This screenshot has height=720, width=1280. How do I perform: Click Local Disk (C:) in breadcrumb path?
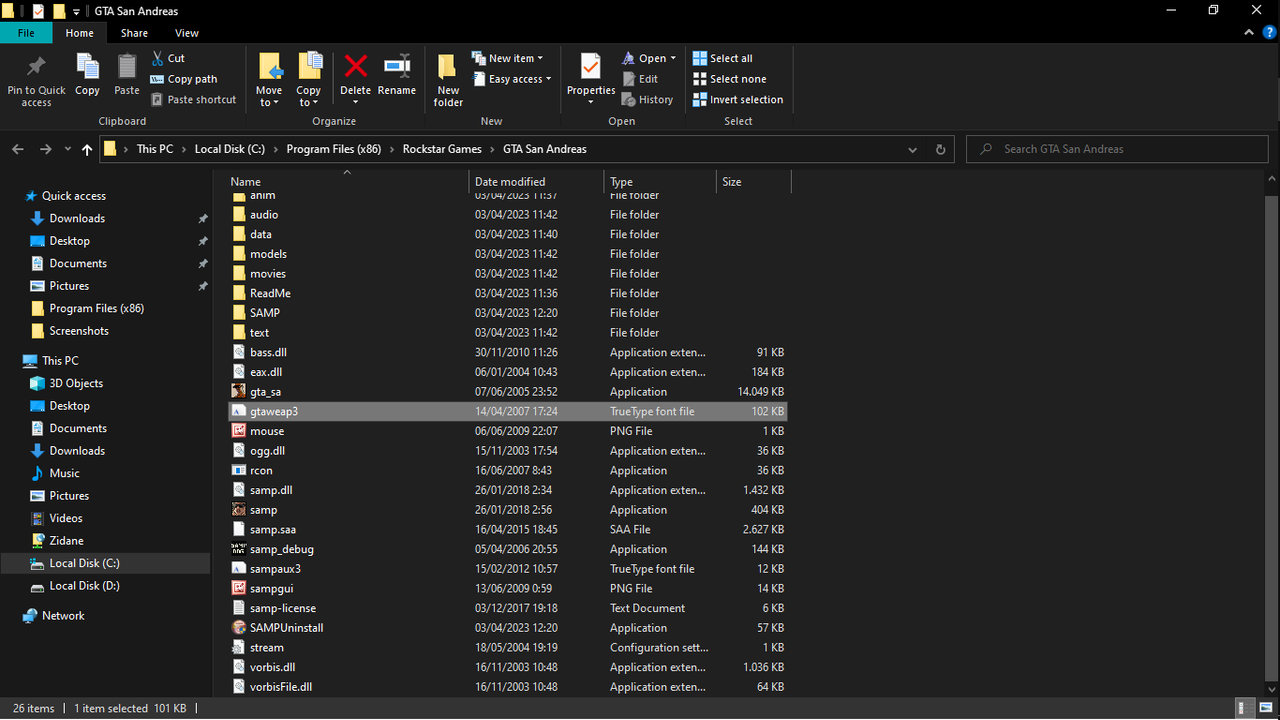click(x=230, y=149)
